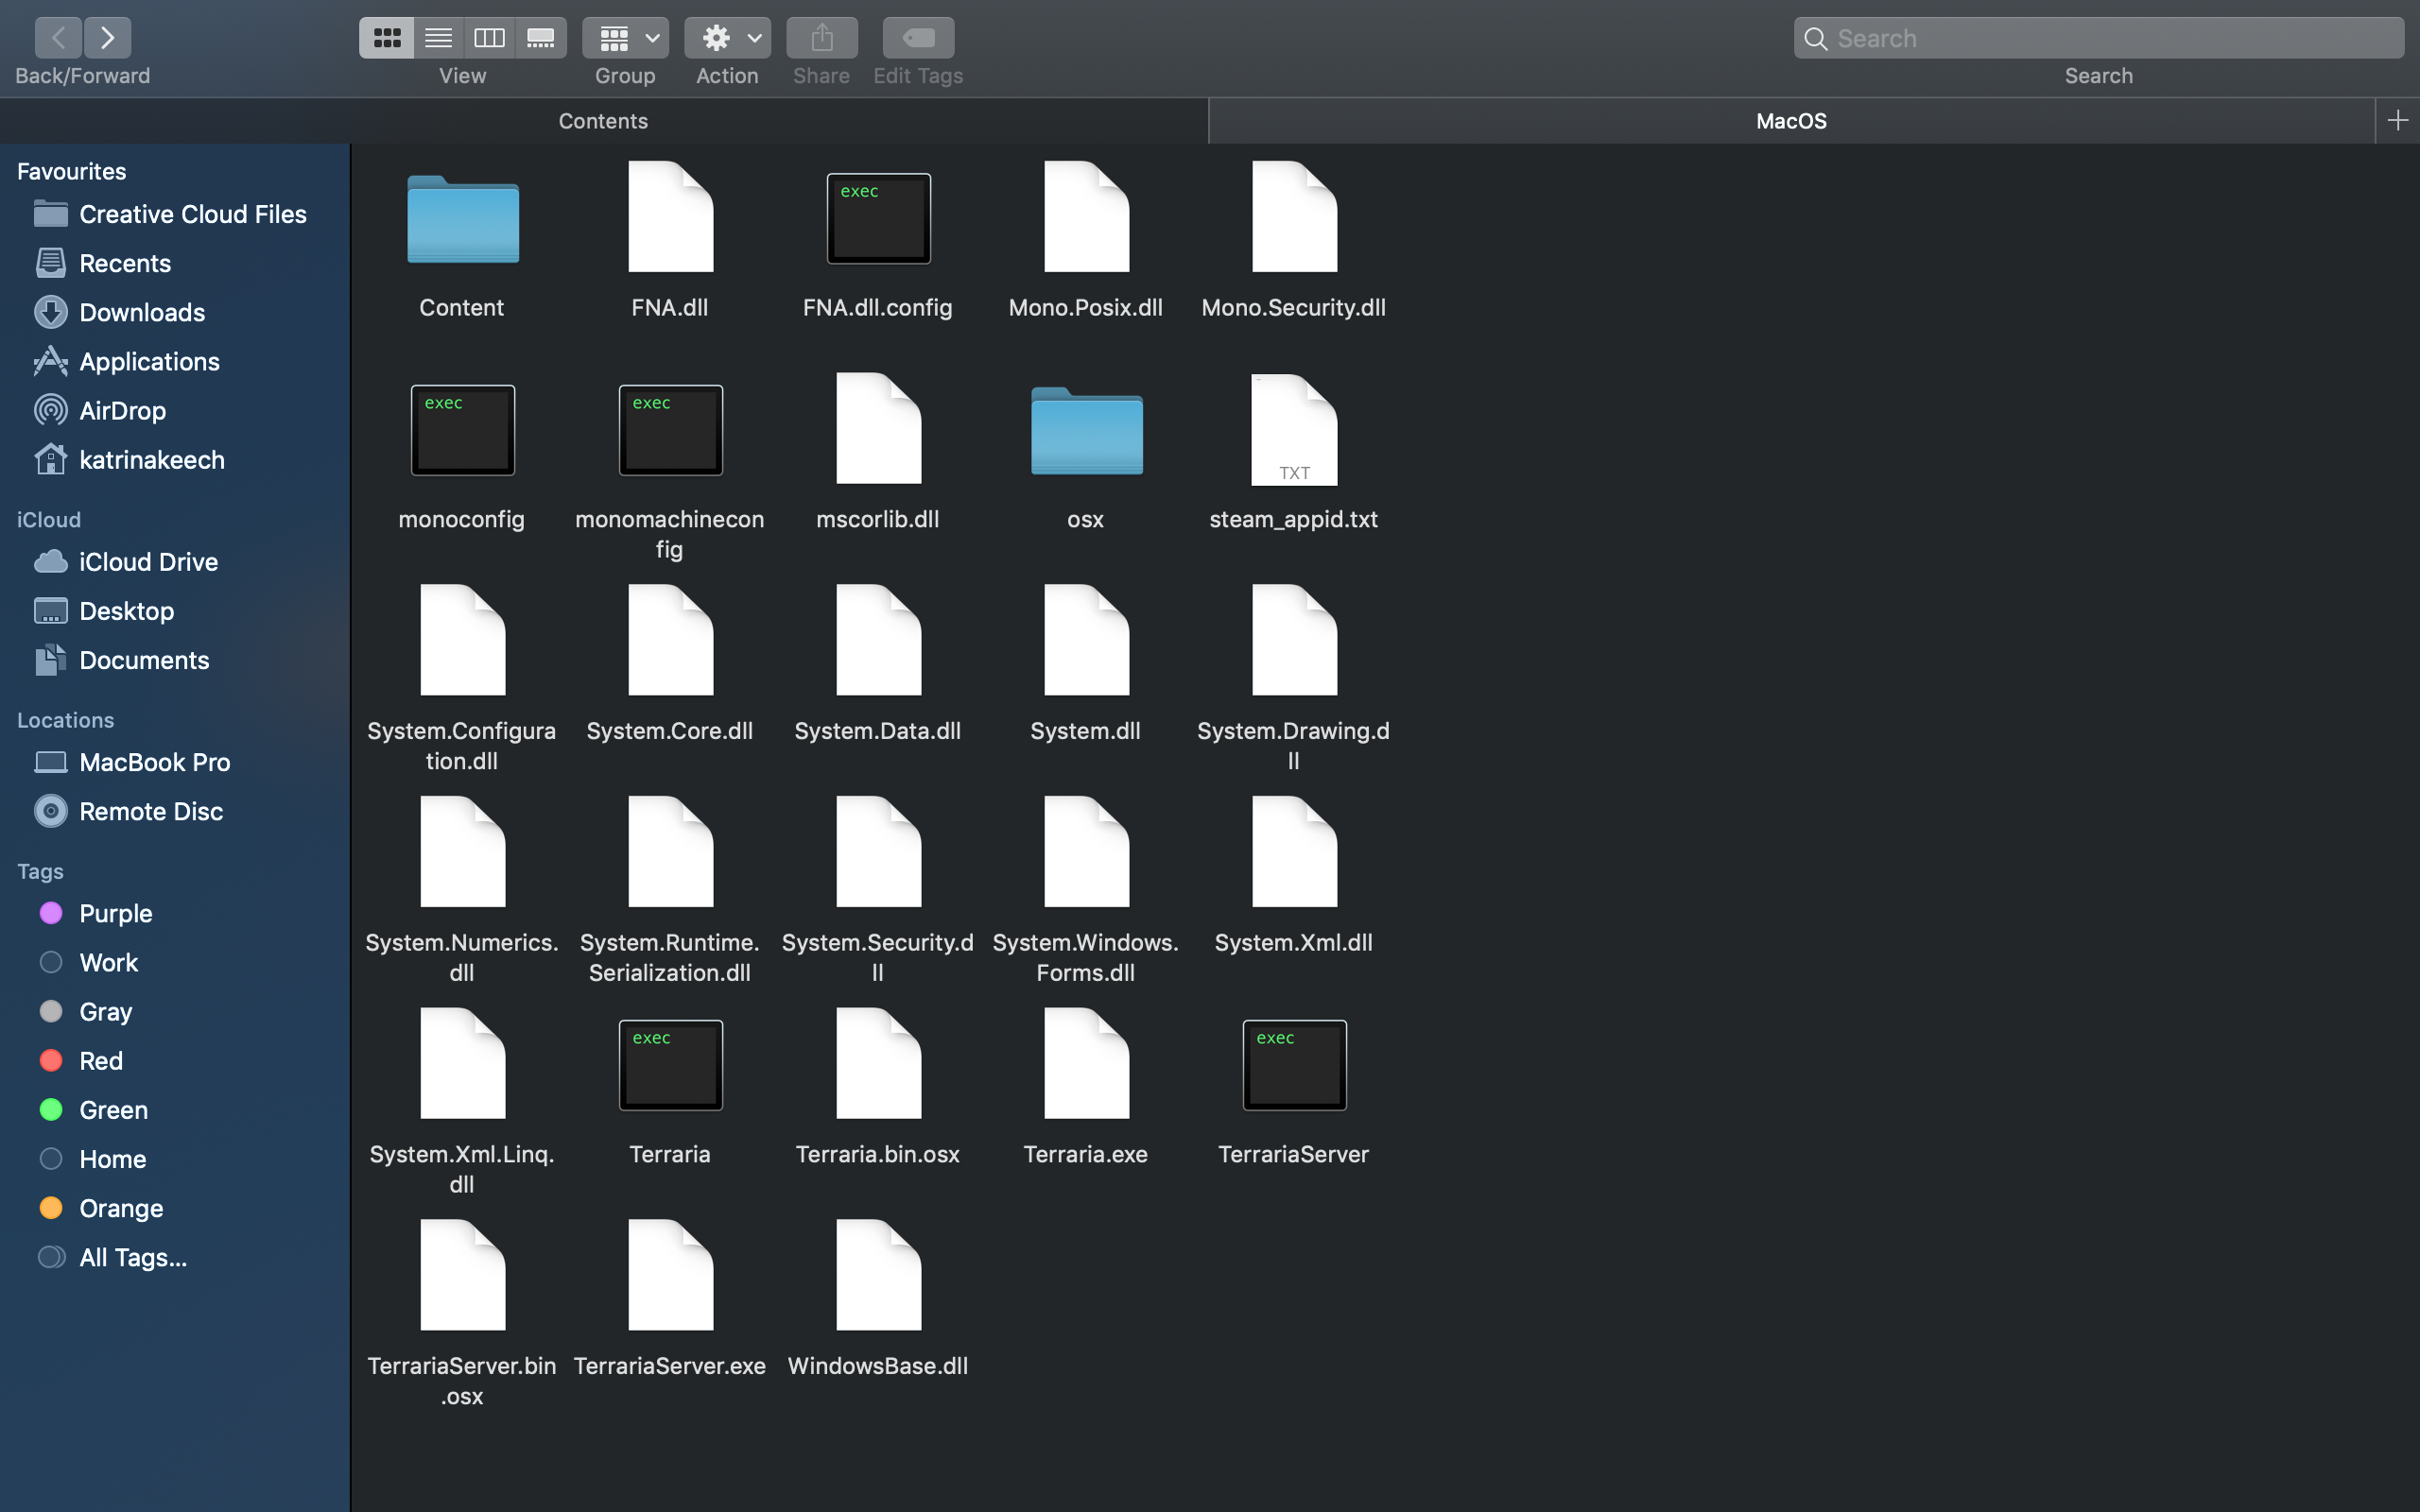2420x1512 pixels.
Task: Switch to list view
Action: [x=438, y=38]
